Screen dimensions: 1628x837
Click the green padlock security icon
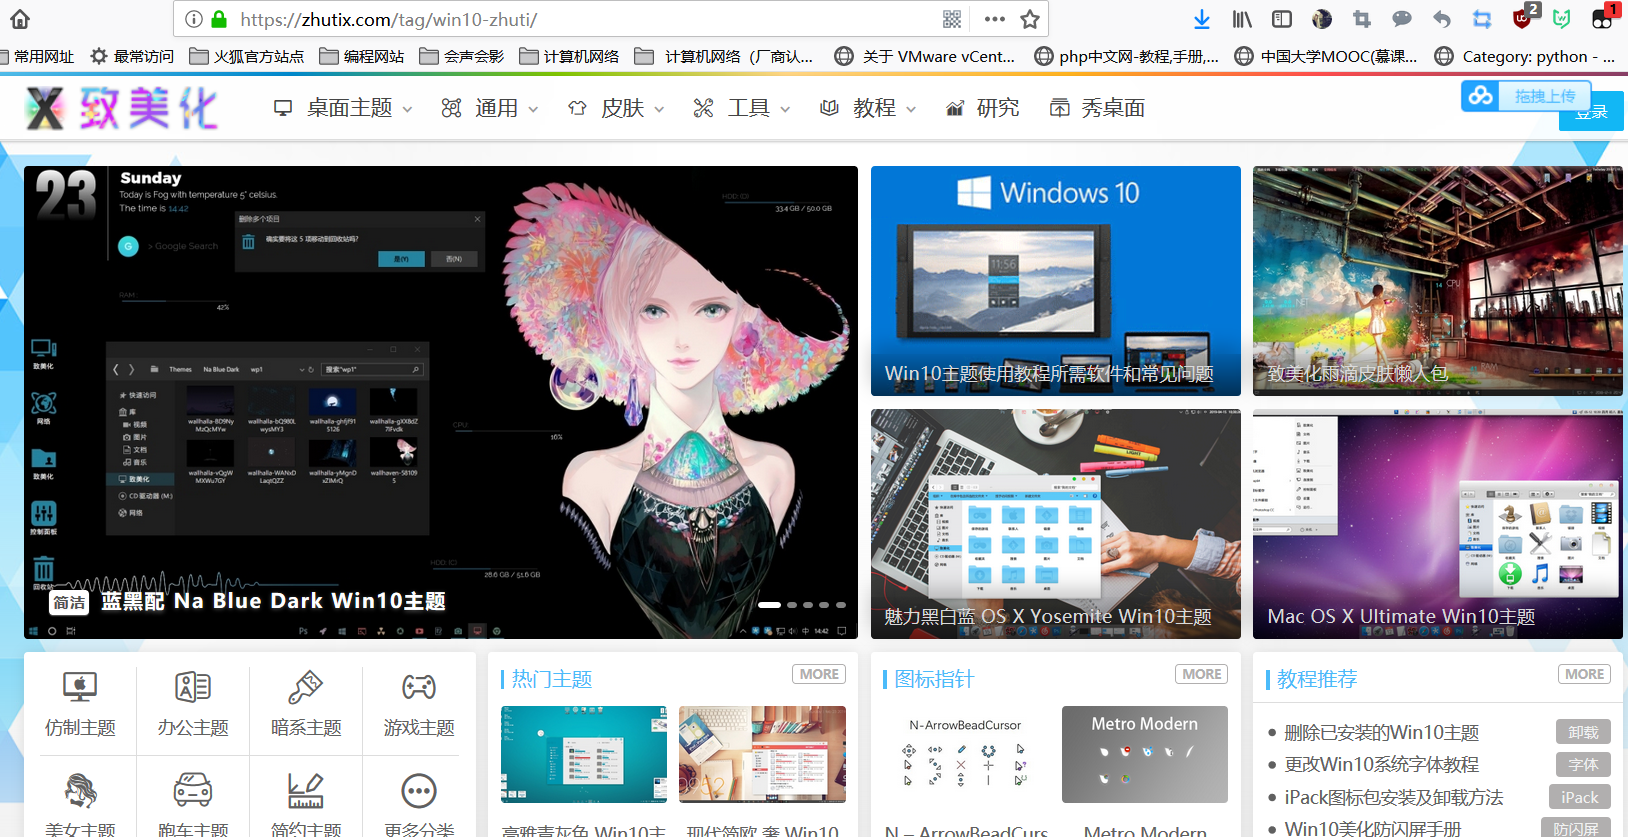[x=219, y=19]
